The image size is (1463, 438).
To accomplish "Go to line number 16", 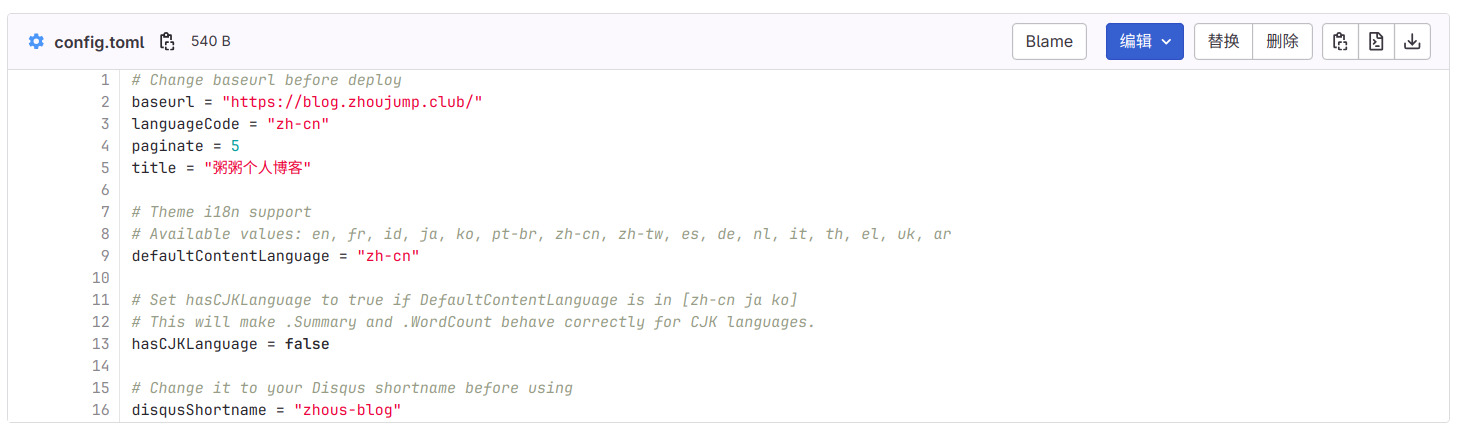I will [101, 410].
